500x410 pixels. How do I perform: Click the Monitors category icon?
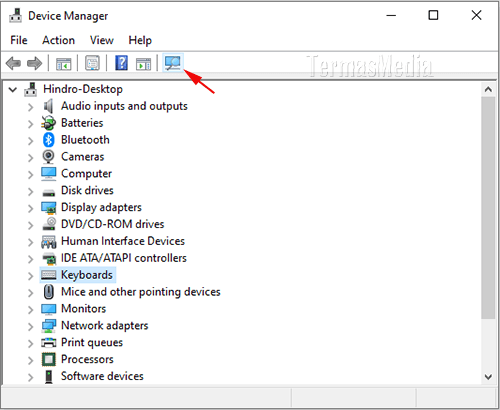tap(48, 309)
